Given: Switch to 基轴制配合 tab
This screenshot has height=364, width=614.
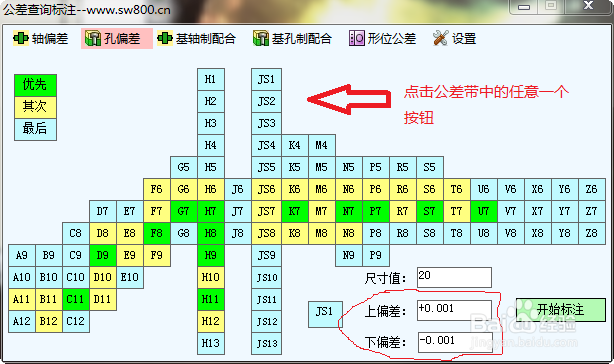Looking at the screenshot, I should pos(197,39).
